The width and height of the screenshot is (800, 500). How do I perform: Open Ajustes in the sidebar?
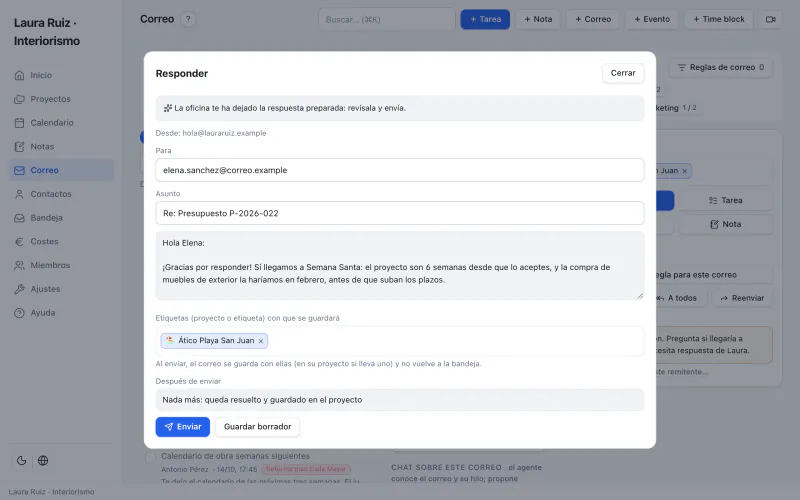tap(61, 289)
